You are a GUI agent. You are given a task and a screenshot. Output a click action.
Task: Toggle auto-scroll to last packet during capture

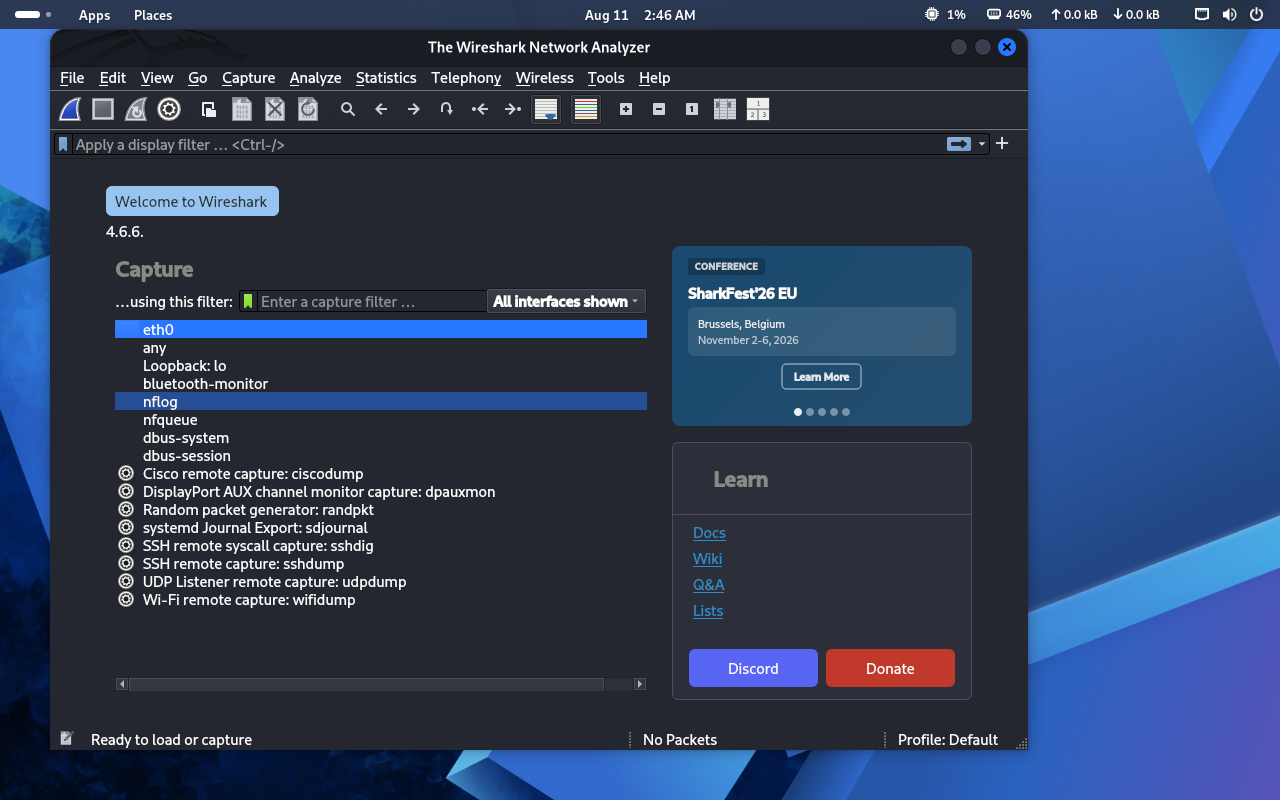coord(546,109)
